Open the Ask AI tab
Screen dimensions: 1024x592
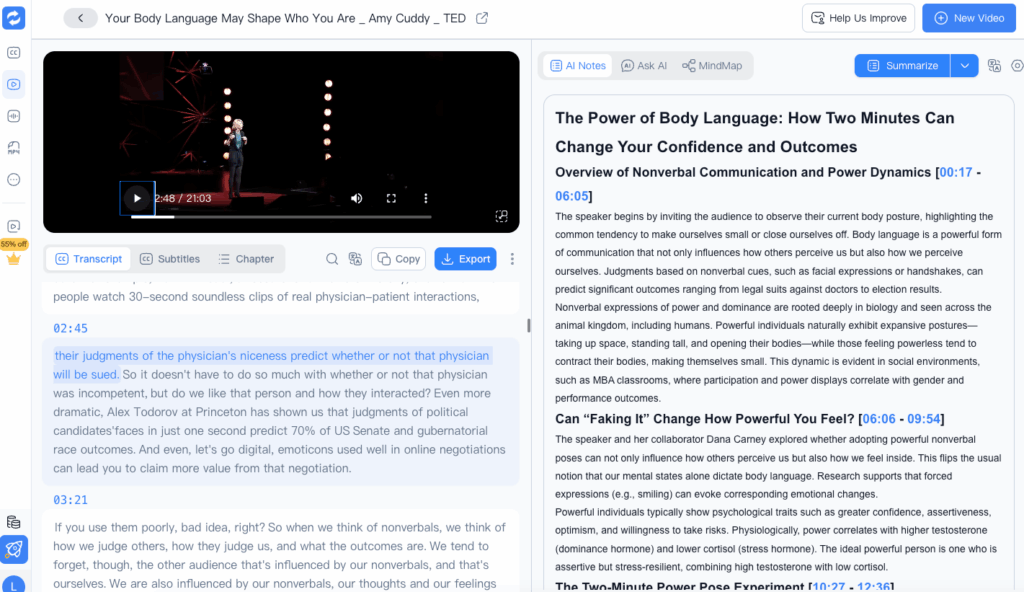point(644,65)
